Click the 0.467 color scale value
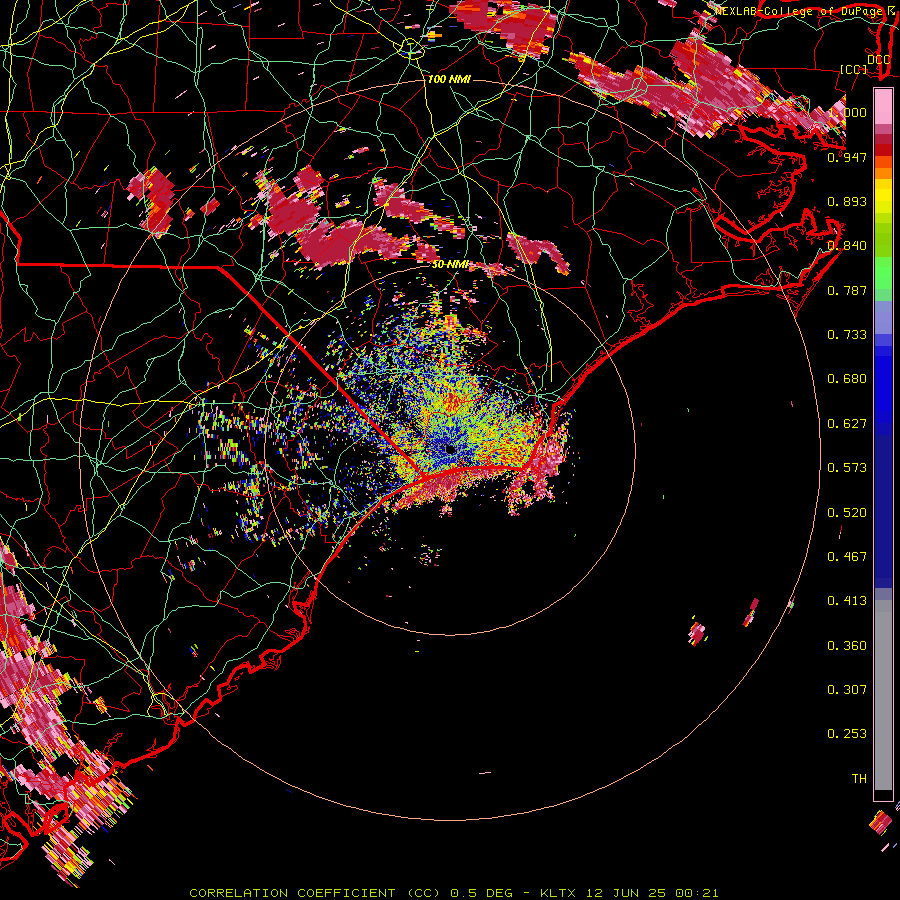The width and height of the screenshot is (900, 900). tap(847, 556)
